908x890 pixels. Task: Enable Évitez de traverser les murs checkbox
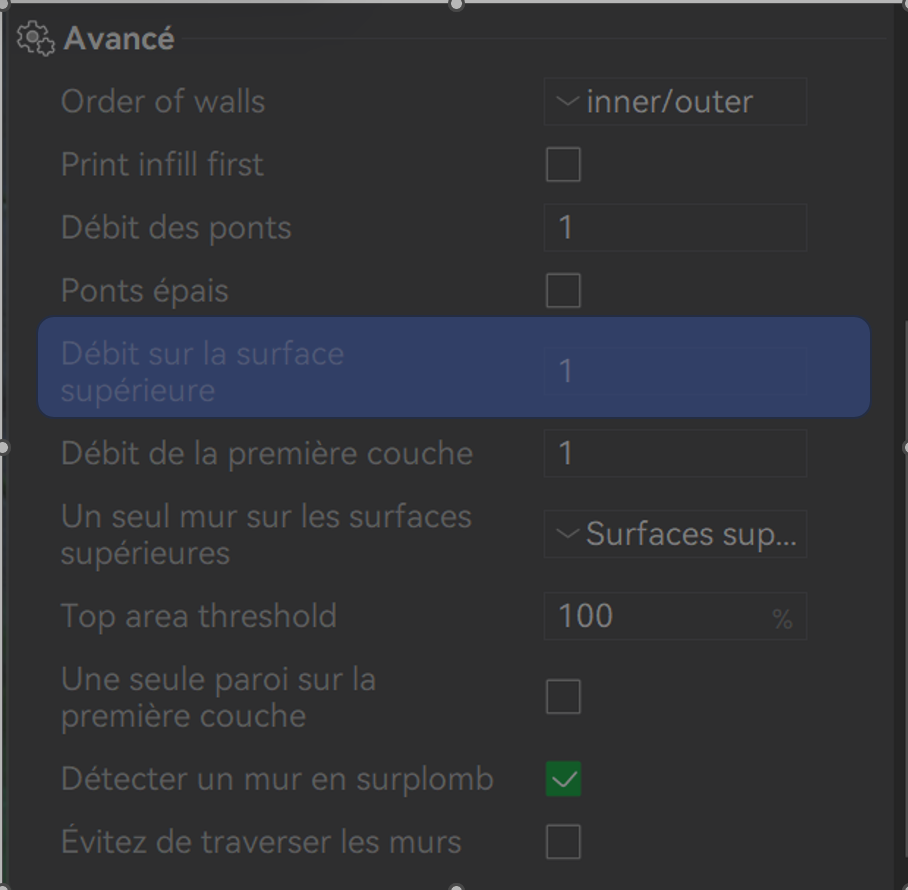563,842
